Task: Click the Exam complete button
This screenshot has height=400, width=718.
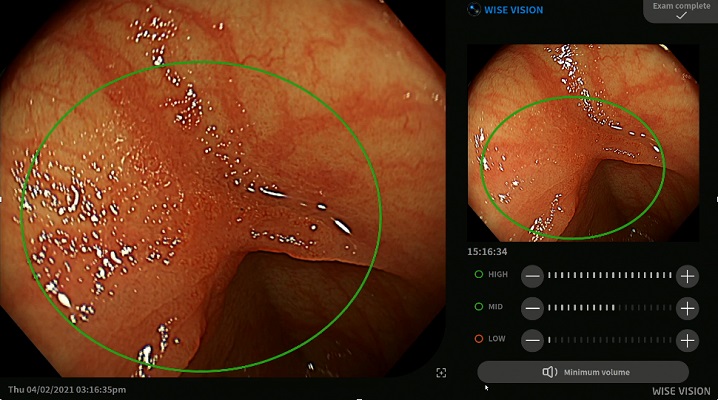Action: (x=681, y=11)
